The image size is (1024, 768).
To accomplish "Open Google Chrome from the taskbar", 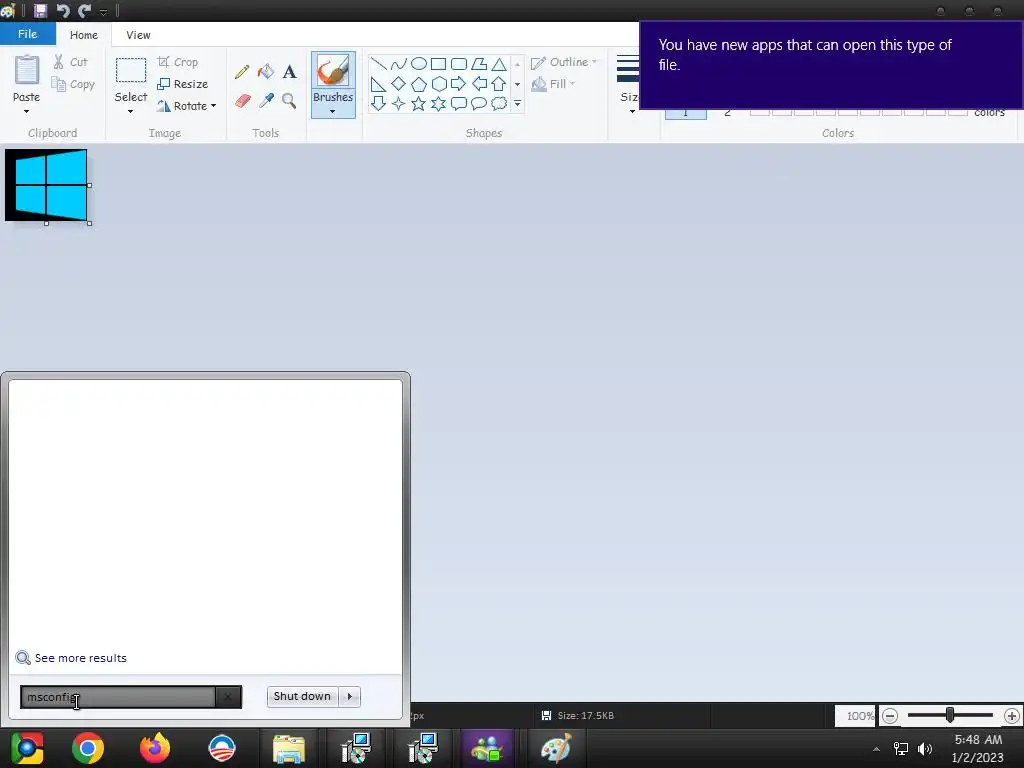I will [88, 748].
